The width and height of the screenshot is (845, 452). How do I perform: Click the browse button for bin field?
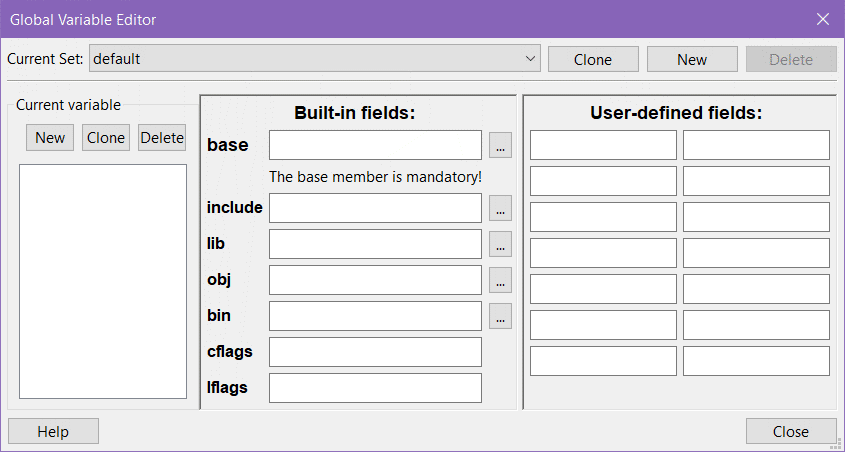click(x=500, y=316)
